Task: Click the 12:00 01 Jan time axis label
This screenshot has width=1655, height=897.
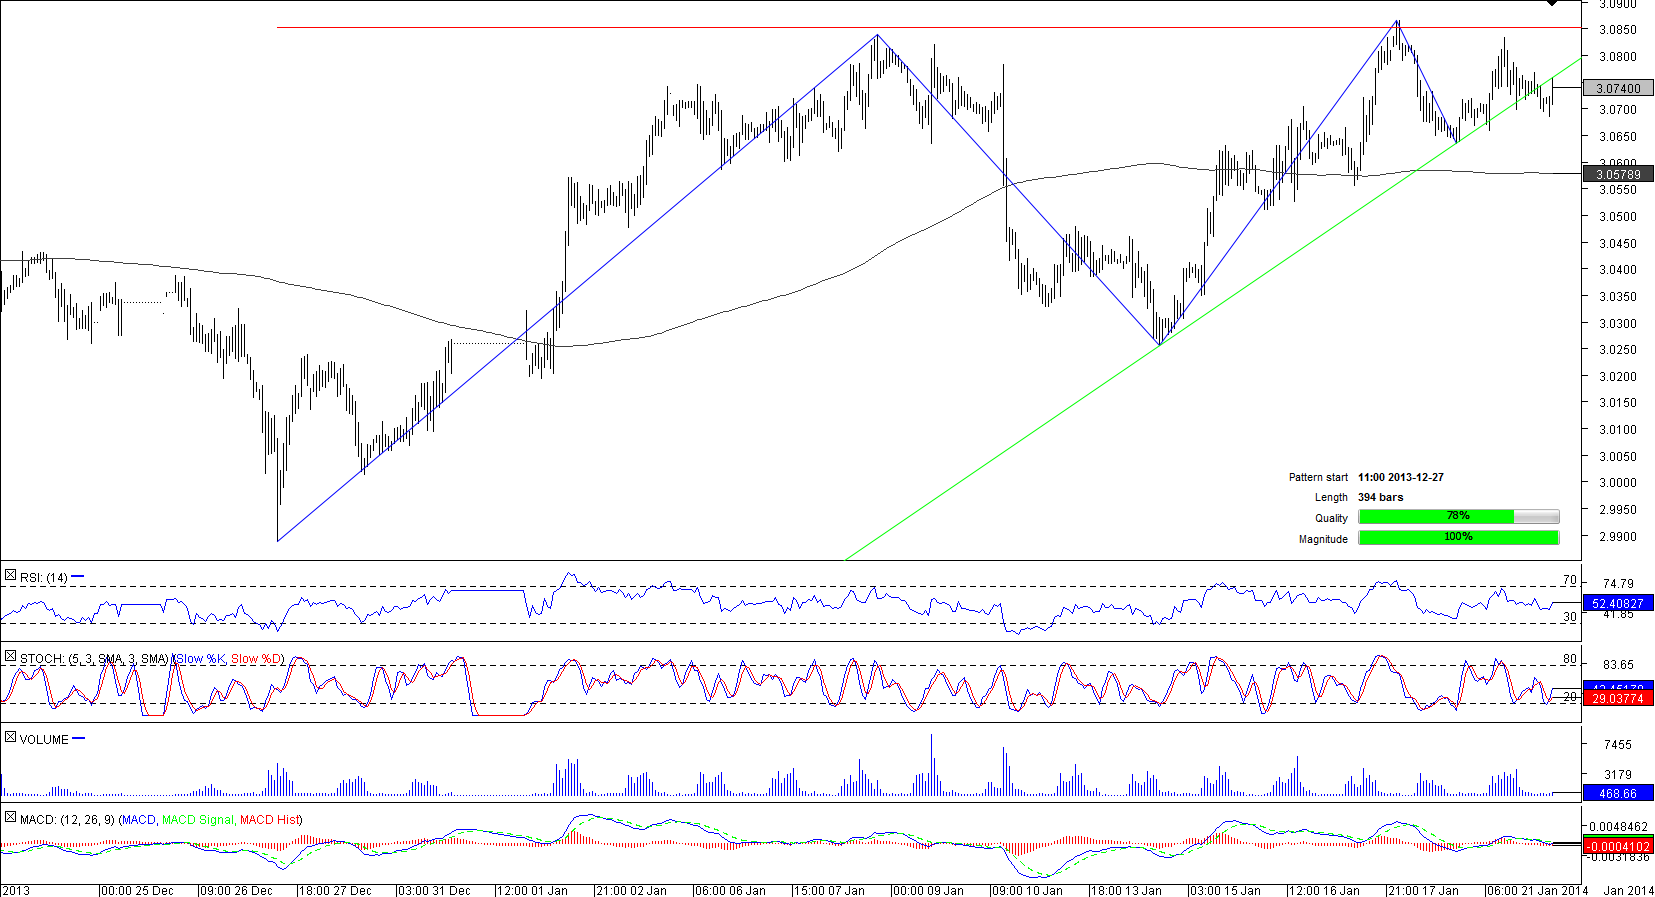Action: (531, 890)
